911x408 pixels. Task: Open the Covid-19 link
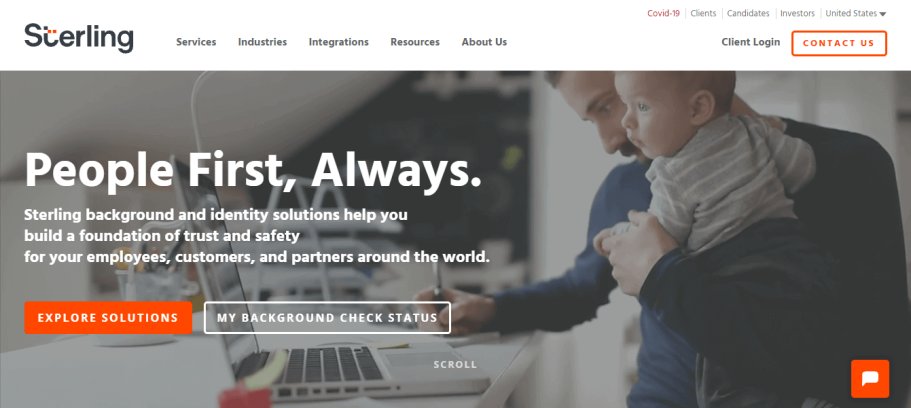click(663, 13)
